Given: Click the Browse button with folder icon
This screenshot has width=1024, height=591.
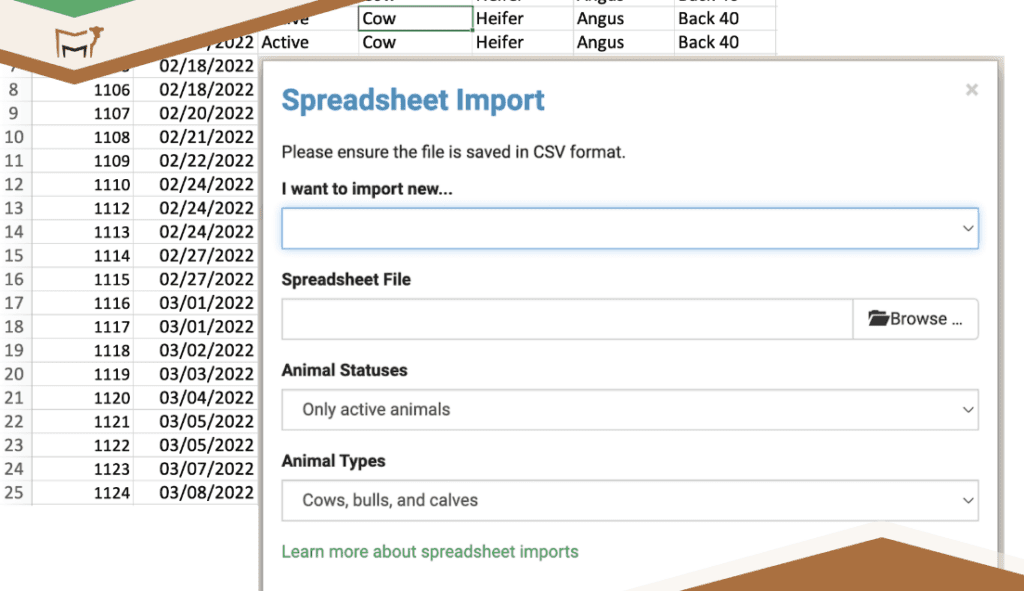Looking at the screenshot, I should [915, 319].
